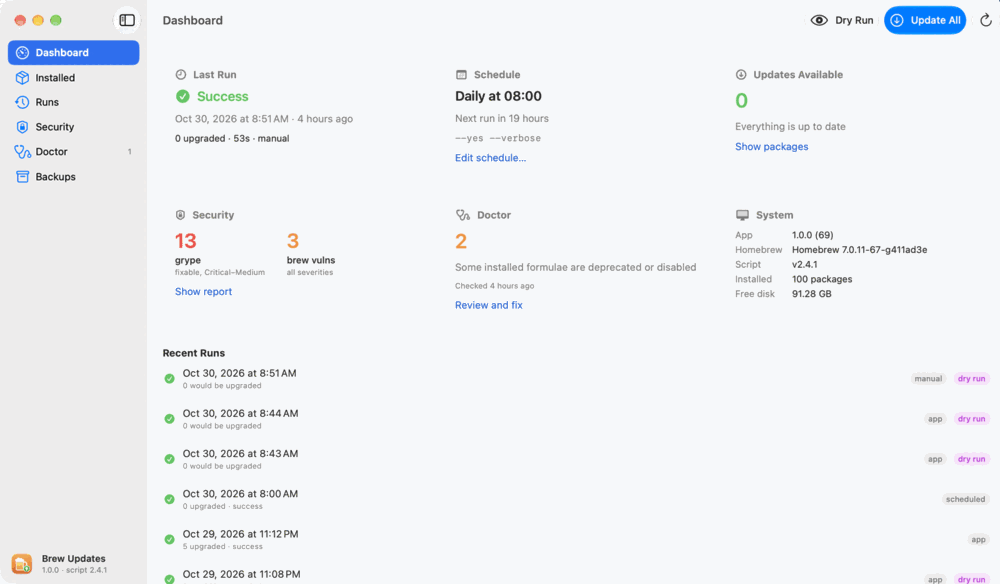The height and width of the screenshot is (584, 1000).
Task: Click the Doctor issues count 2
Action: [x=461, y=241]
